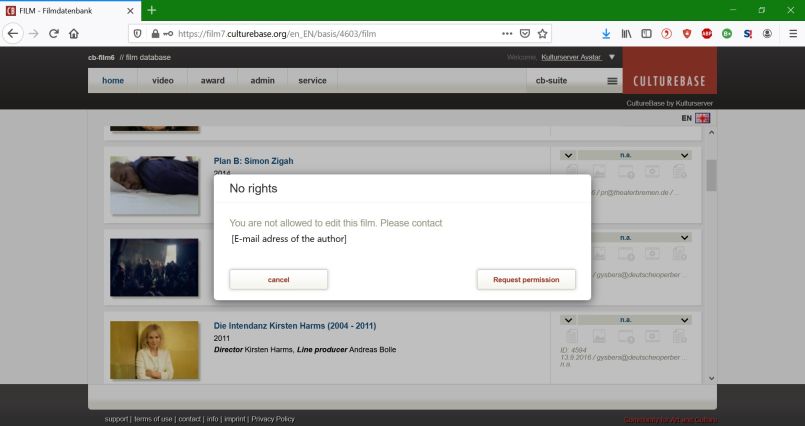The width and height of the screenshot is (805, 426).
Task: Open the Firefox library icon
Action: point(626,33)
